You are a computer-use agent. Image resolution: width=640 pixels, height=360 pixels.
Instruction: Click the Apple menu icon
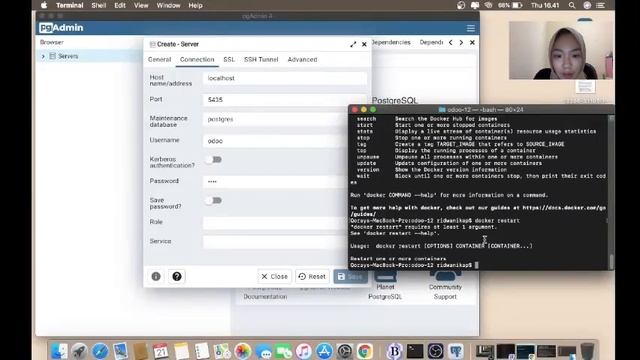(x=44, y=5)
